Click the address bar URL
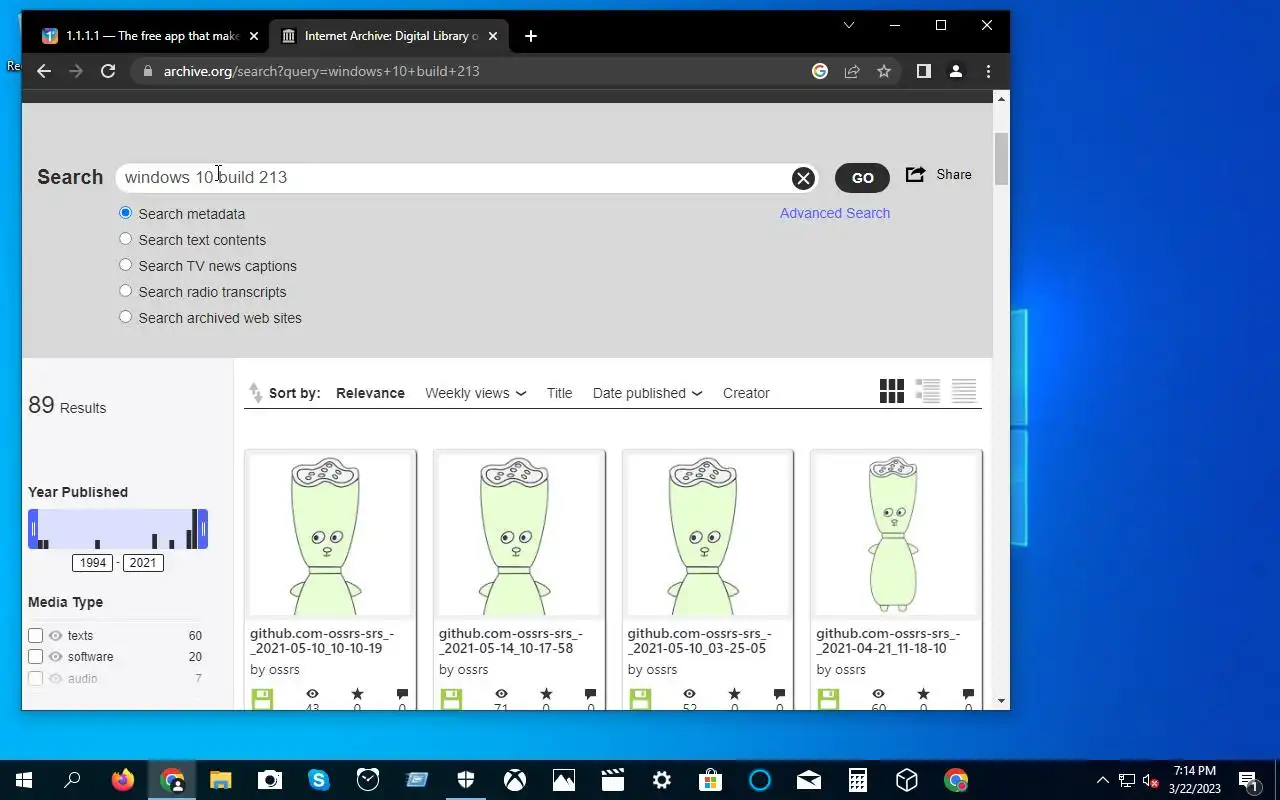Viewport: 1280px width, 800px height. (322, 71)
